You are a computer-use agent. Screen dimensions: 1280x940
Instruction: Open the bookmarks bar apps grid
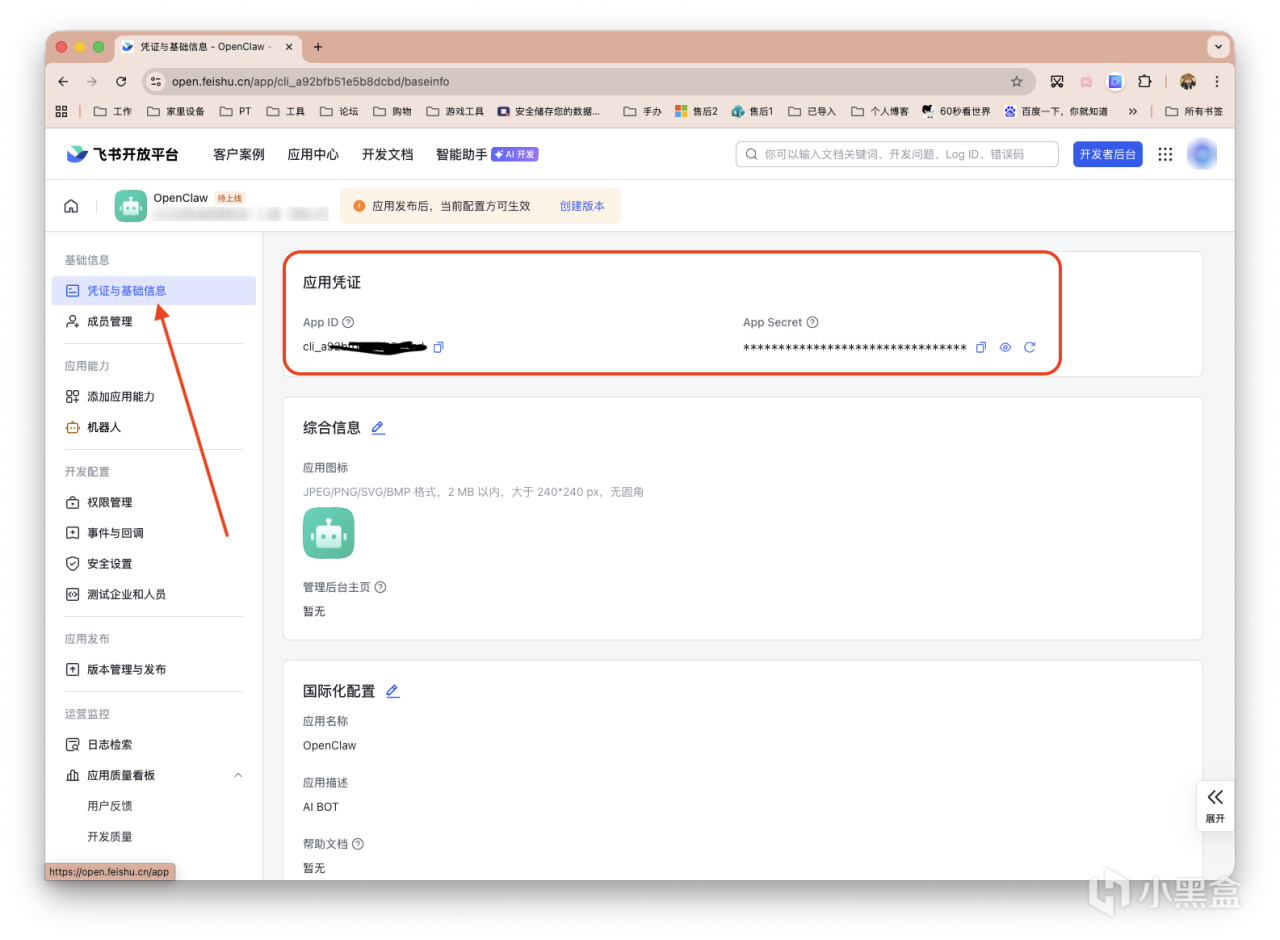[62, 111]
